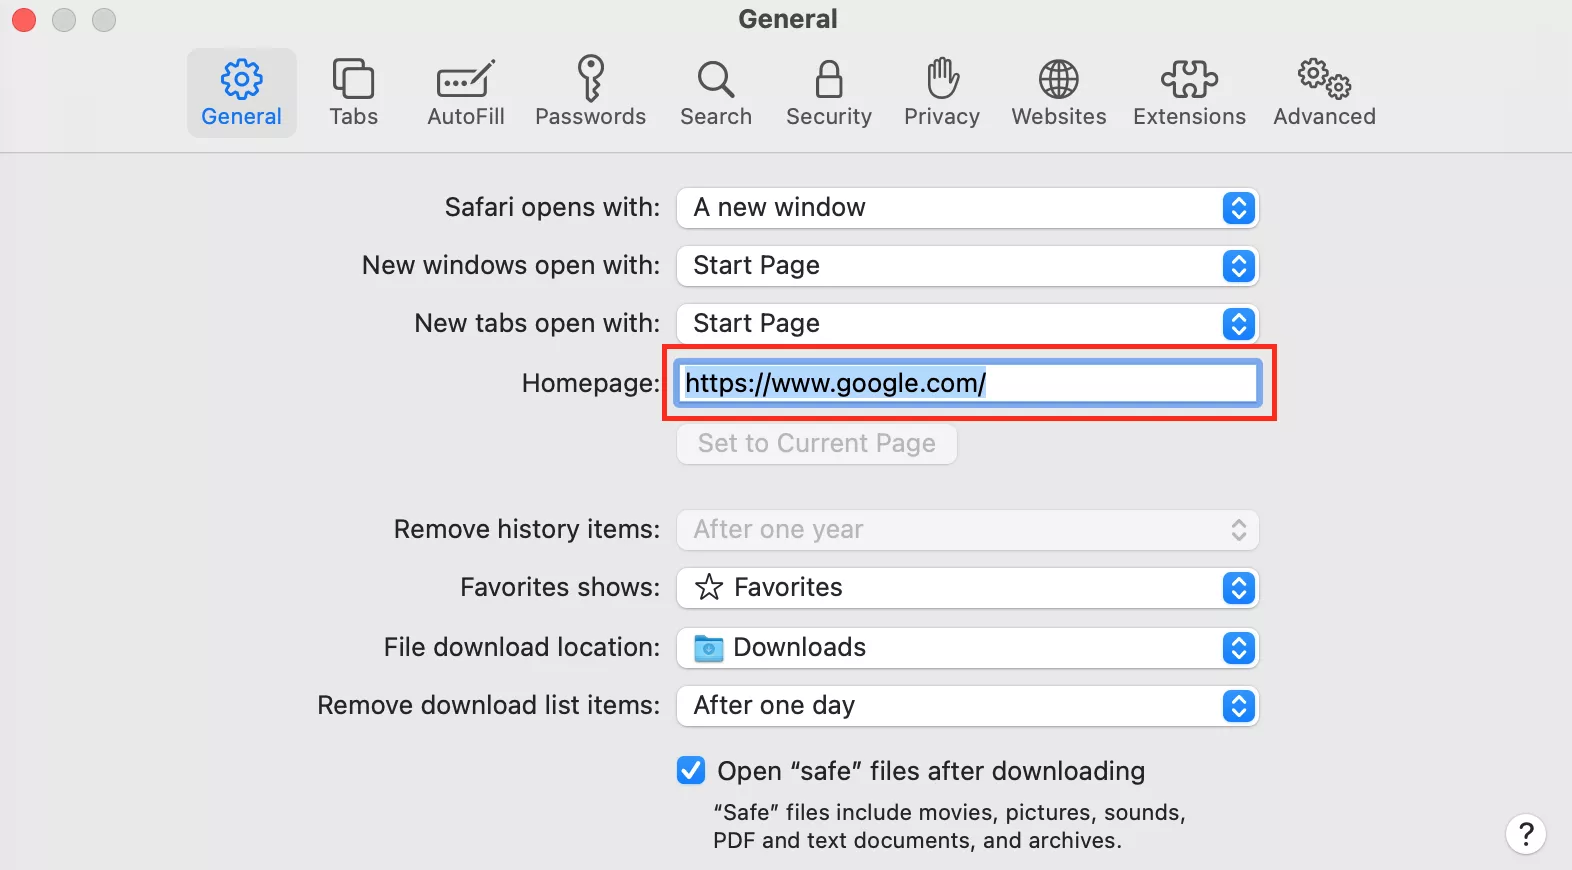1572x870 pixels.
Task: Click the "New tabs open with:" label
Action: pos(537,323)
